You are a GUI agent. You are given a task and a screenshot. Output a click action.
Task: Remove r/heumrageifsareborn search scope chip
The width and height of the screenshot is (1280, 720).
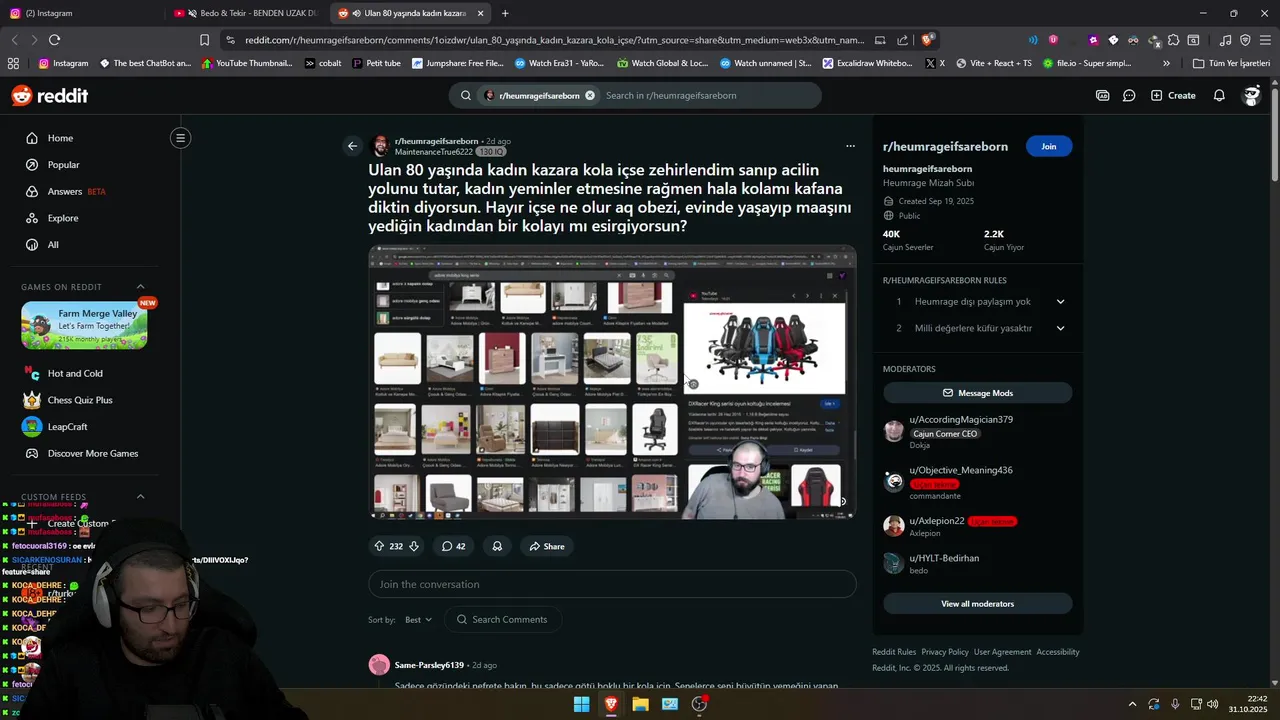click(x=590, y=96)
